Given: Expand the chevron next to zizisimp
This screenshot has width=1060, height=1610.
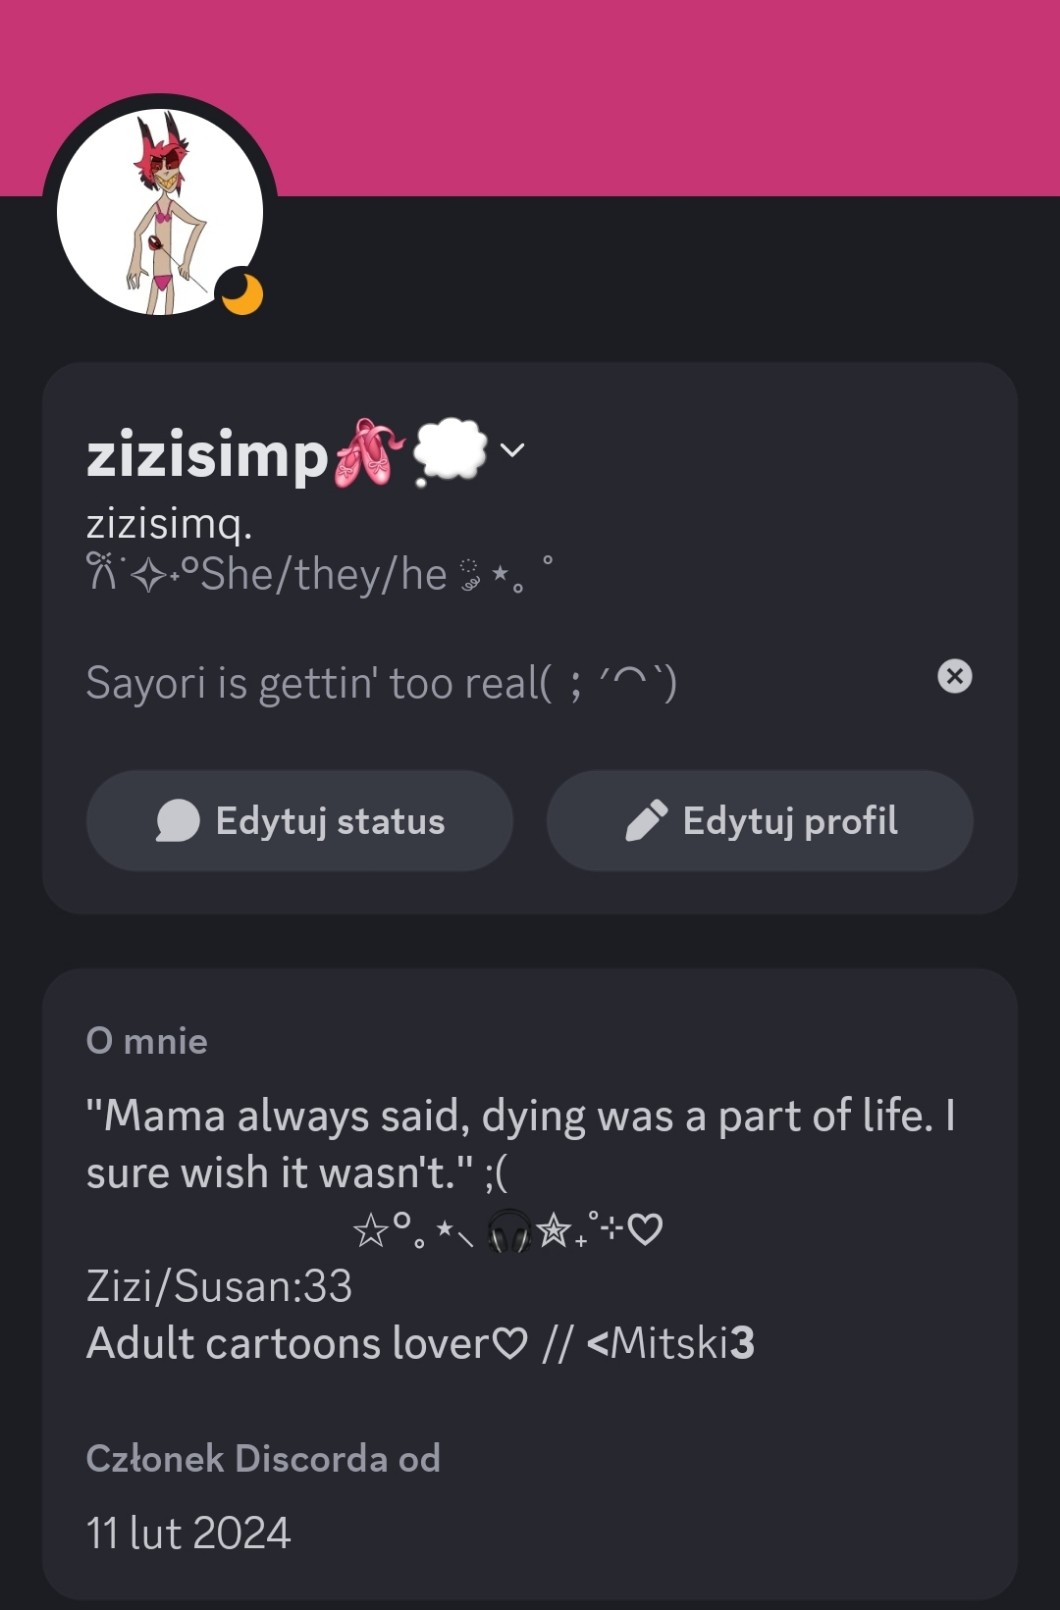Looking at the screenshot, I should [x=512, y=450].
